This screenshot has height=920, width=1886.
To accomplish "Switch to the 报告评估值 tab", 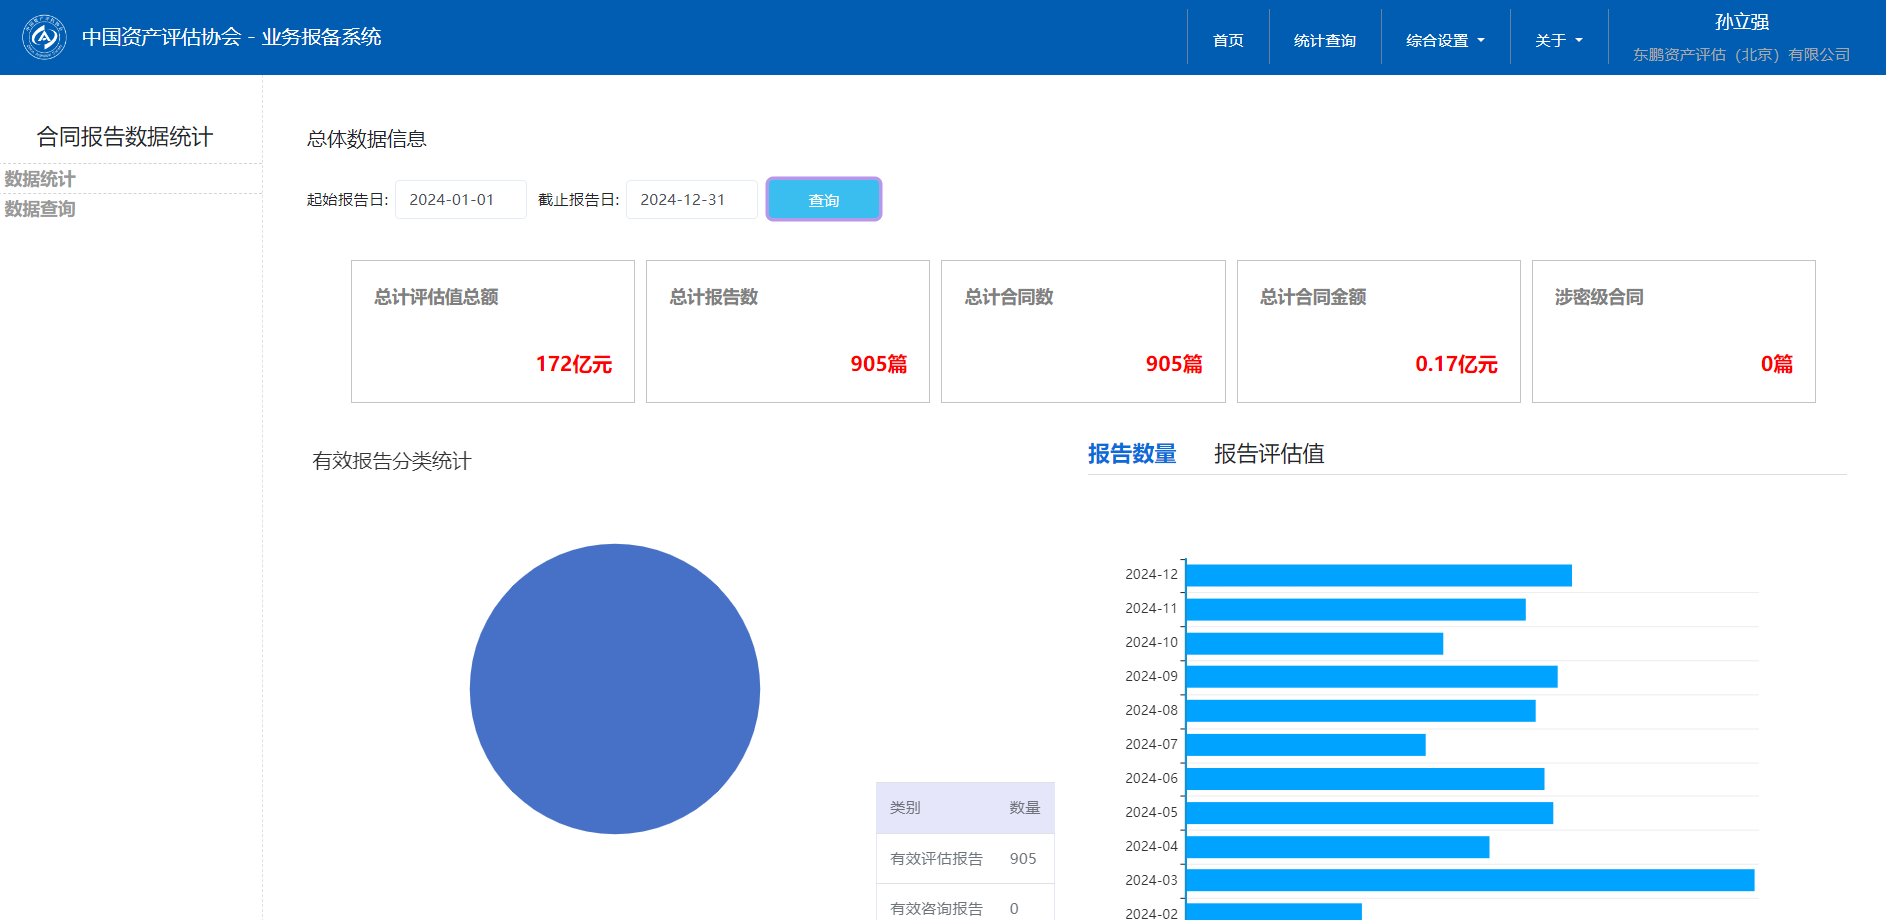I will [x=1268, y=454].
